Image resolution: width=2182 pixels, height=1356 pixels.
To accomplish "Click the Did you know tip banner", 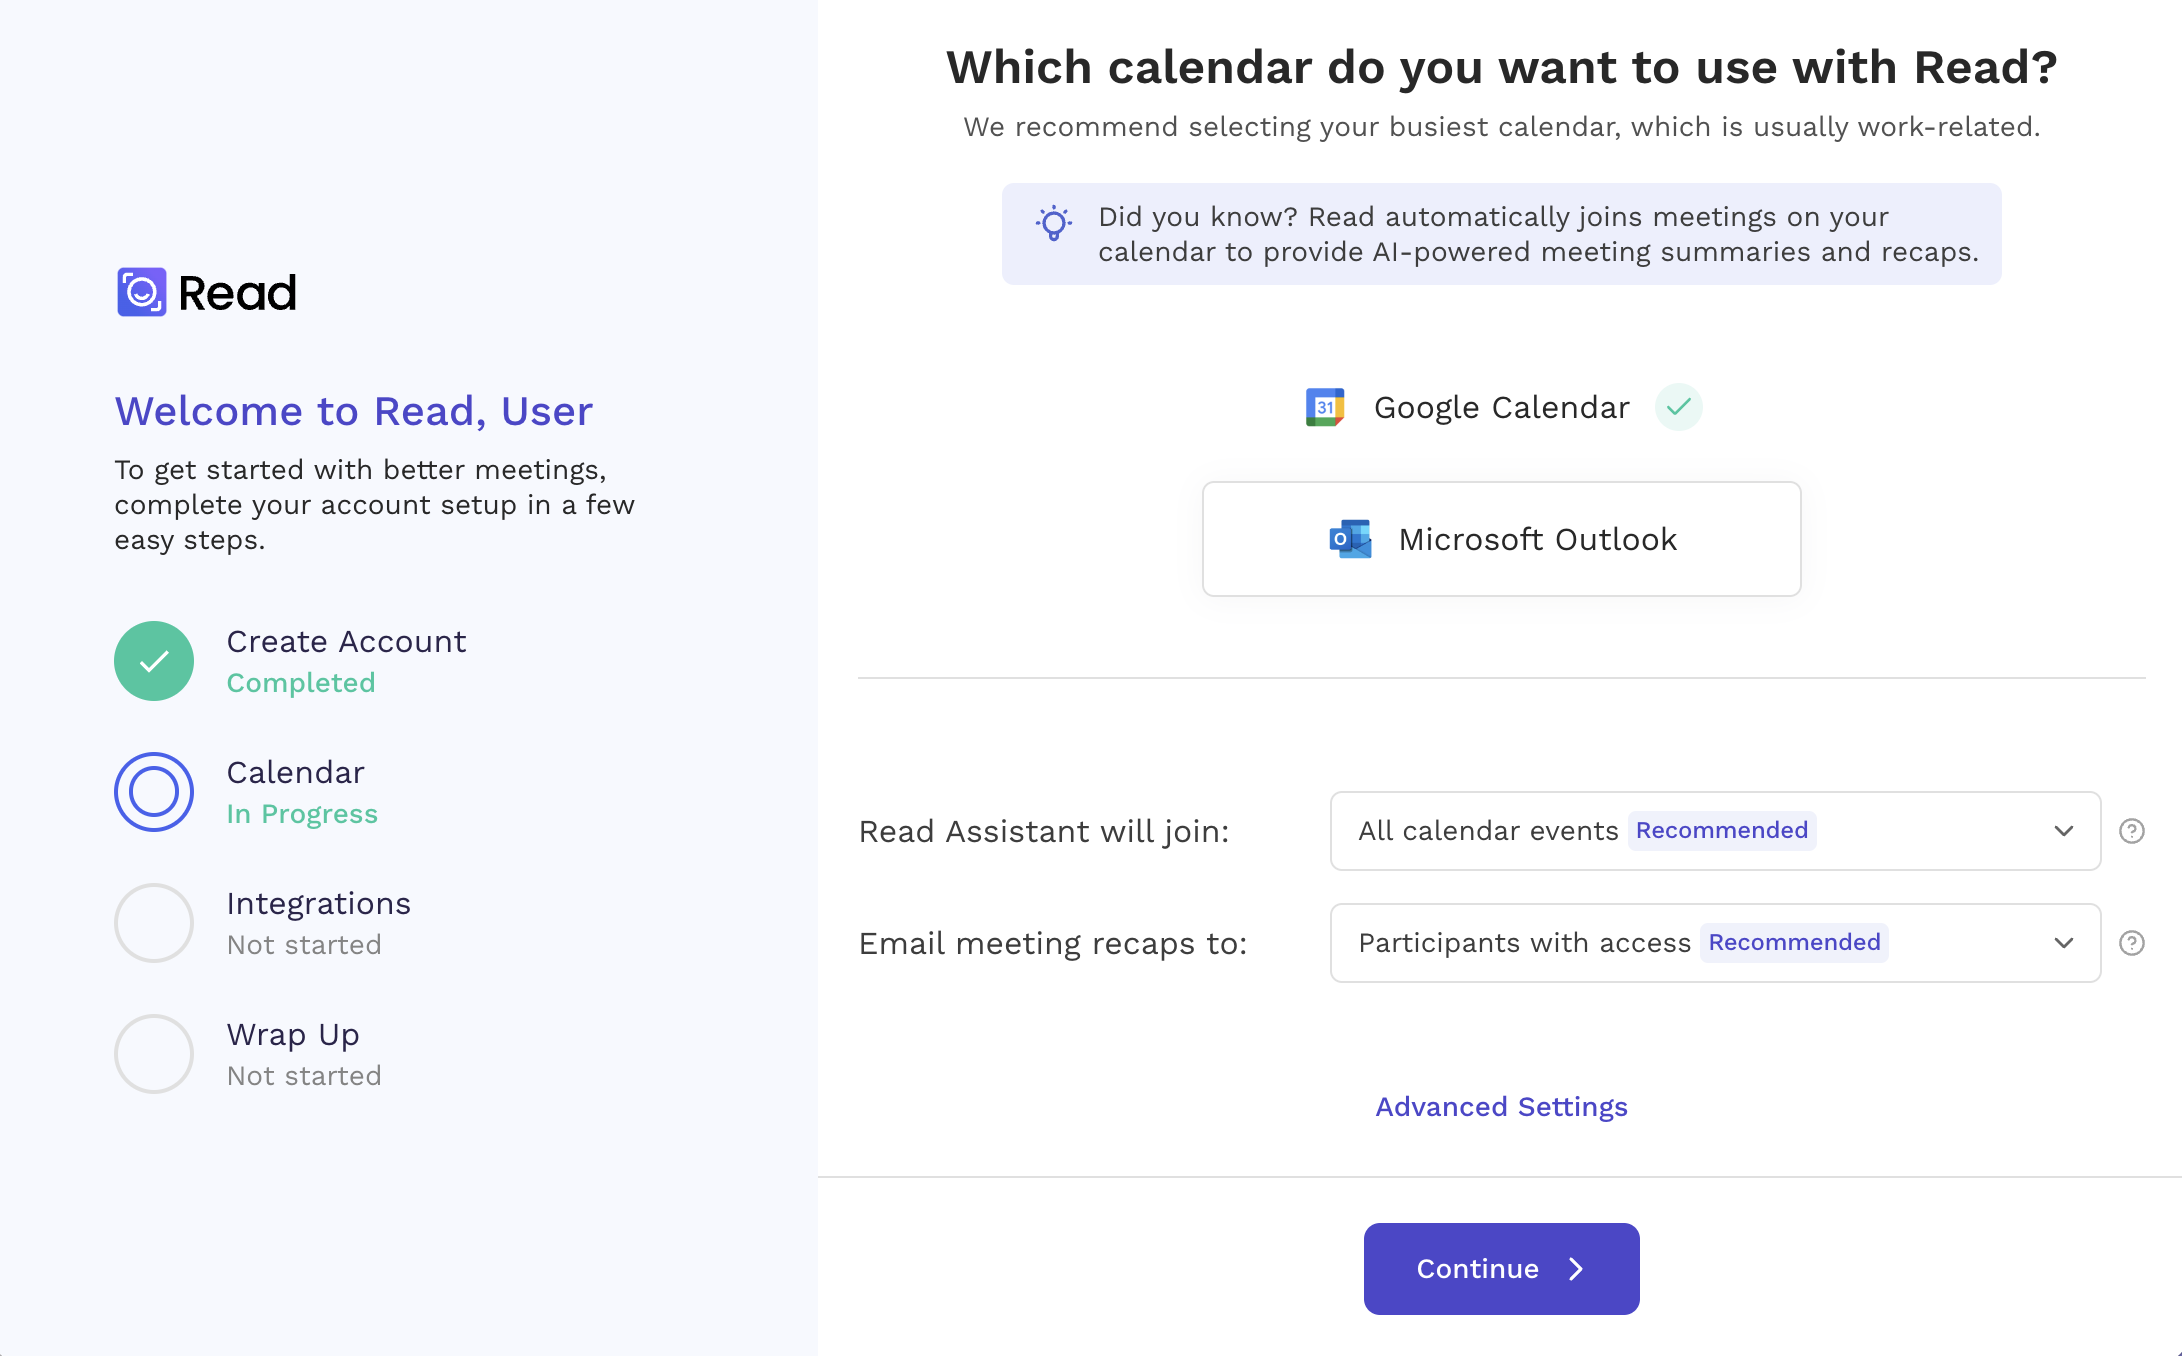I will point(1501,234).
